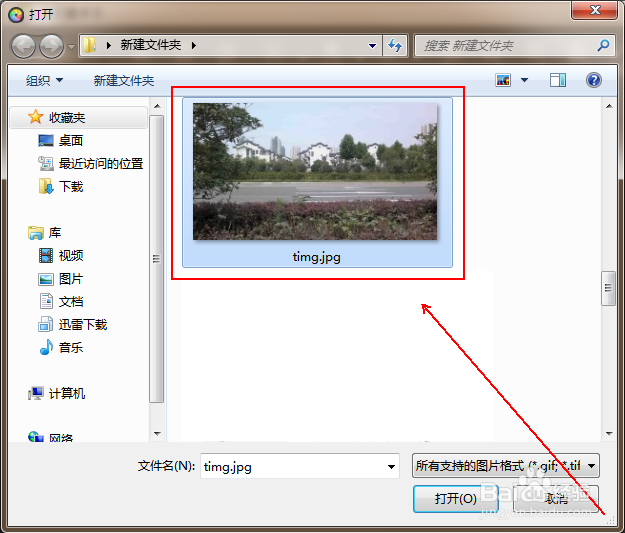Image resolution: width=625 pixels, height=533 pixels.
Task: Click the timg.jpg file name label
Action: pyautogui.click(x=316, y=257)
